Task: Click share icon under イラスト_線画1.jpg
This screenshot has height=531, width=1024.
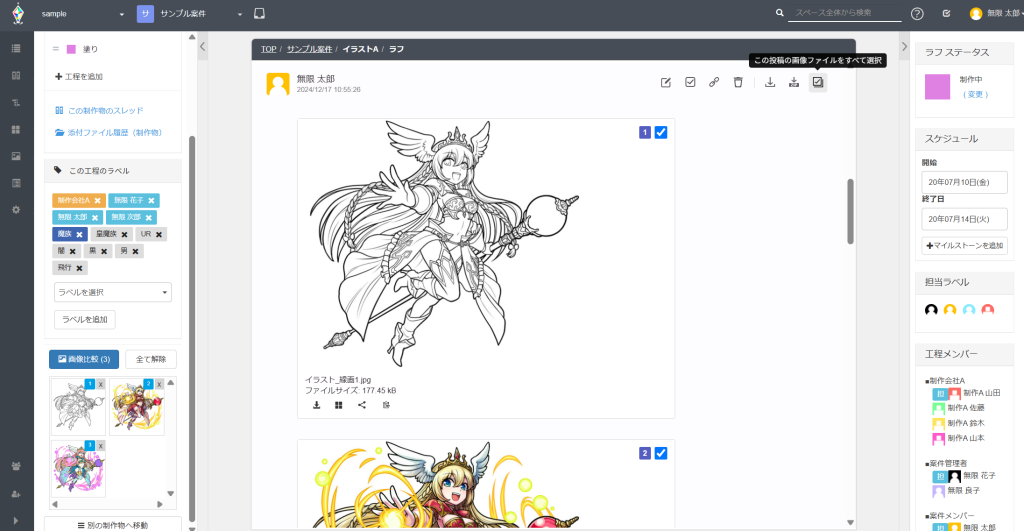Action: click(x=362, y=405)
